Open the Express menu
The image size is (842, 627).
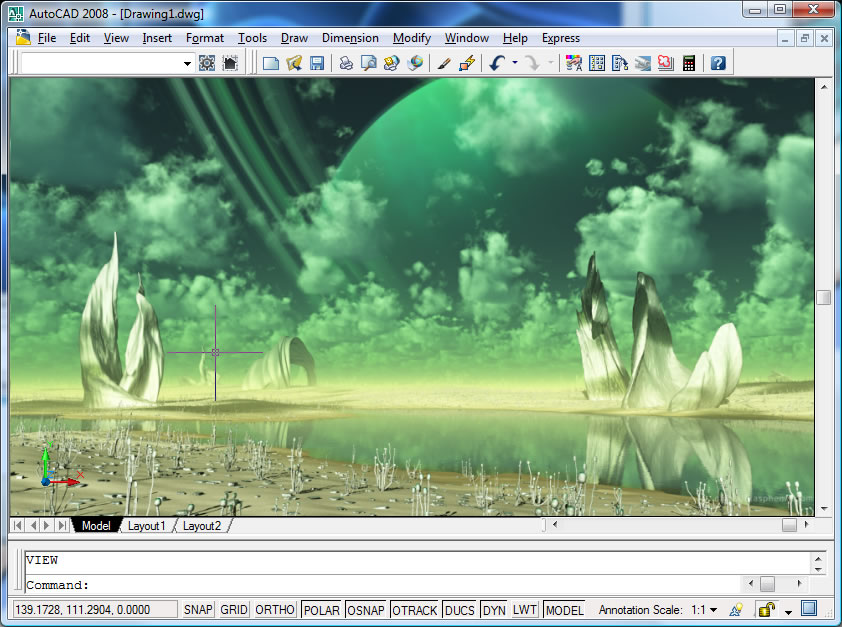pos(561,38)
